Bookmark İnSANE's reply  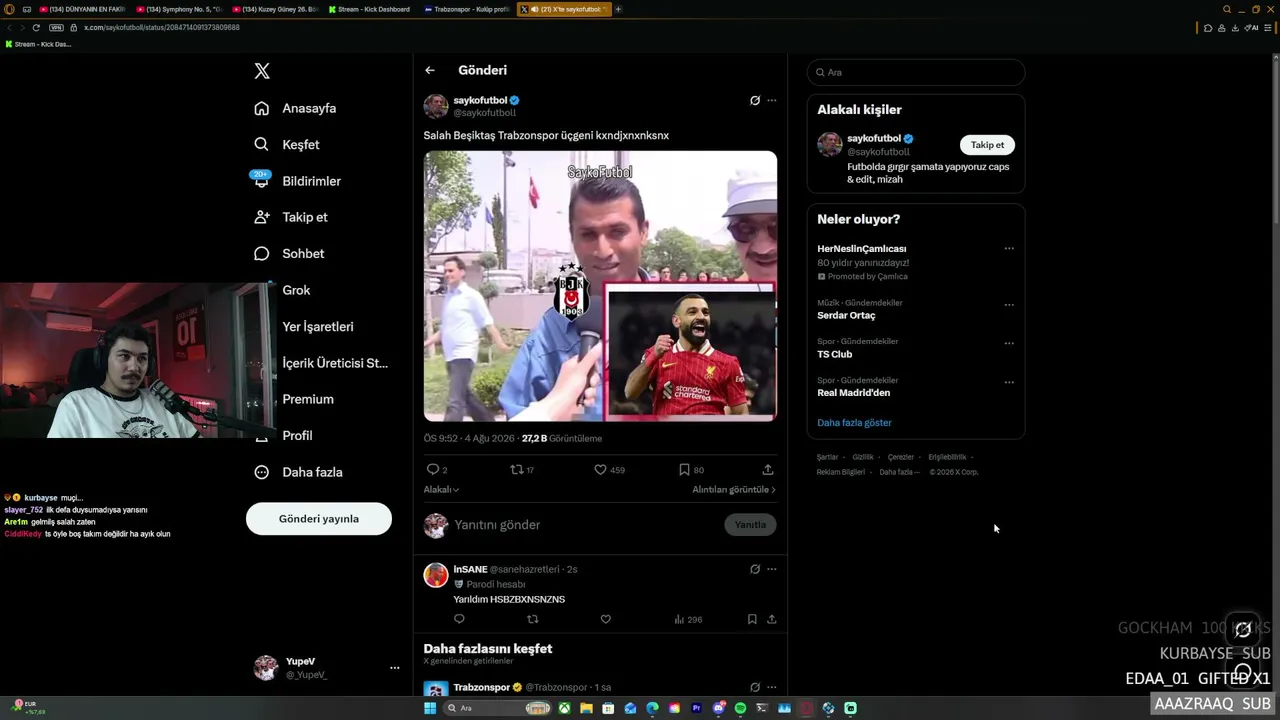point(752,619)
